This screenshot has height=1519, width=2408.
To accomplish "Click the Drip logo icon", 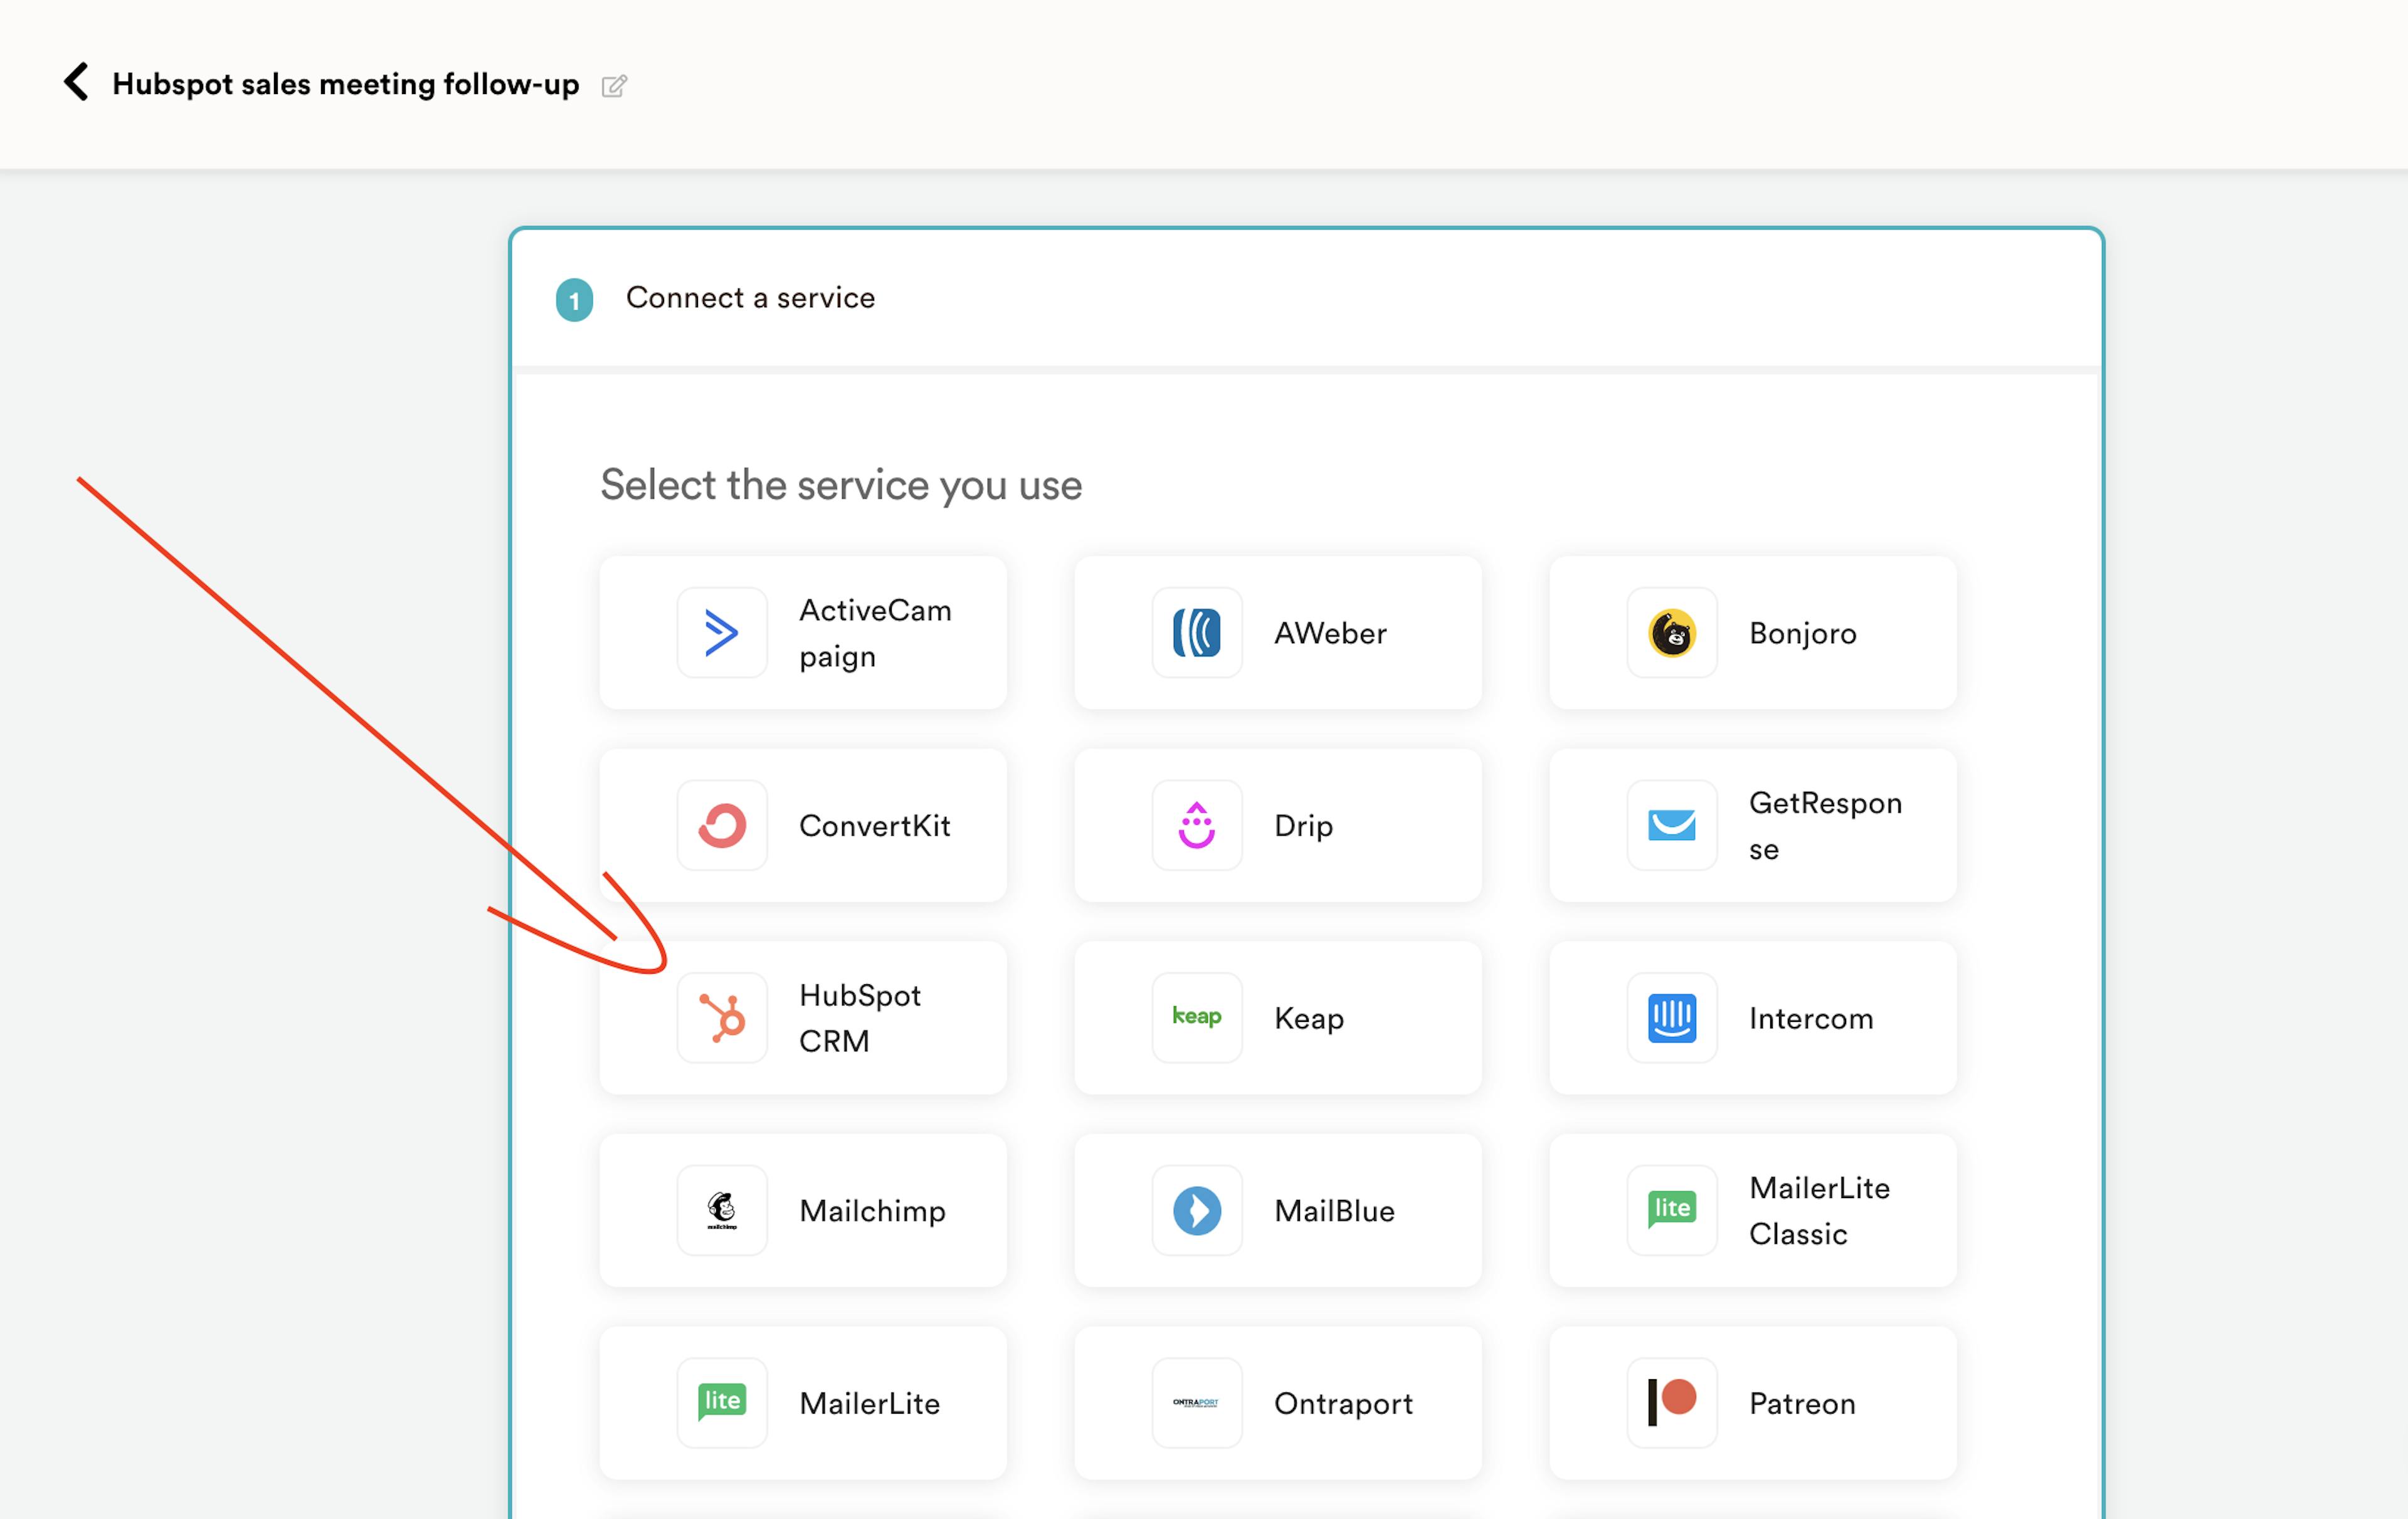I will 1196,826.
